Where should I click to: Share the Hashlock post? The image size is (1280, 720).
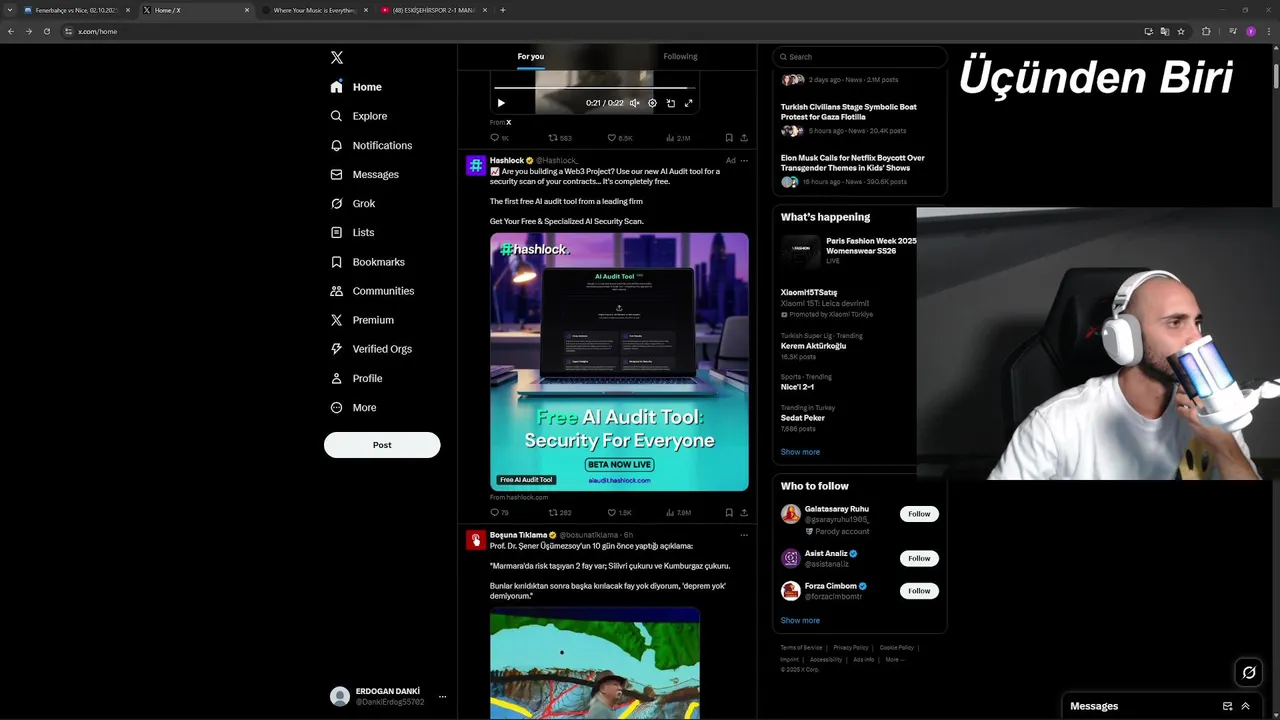point(743,513)
